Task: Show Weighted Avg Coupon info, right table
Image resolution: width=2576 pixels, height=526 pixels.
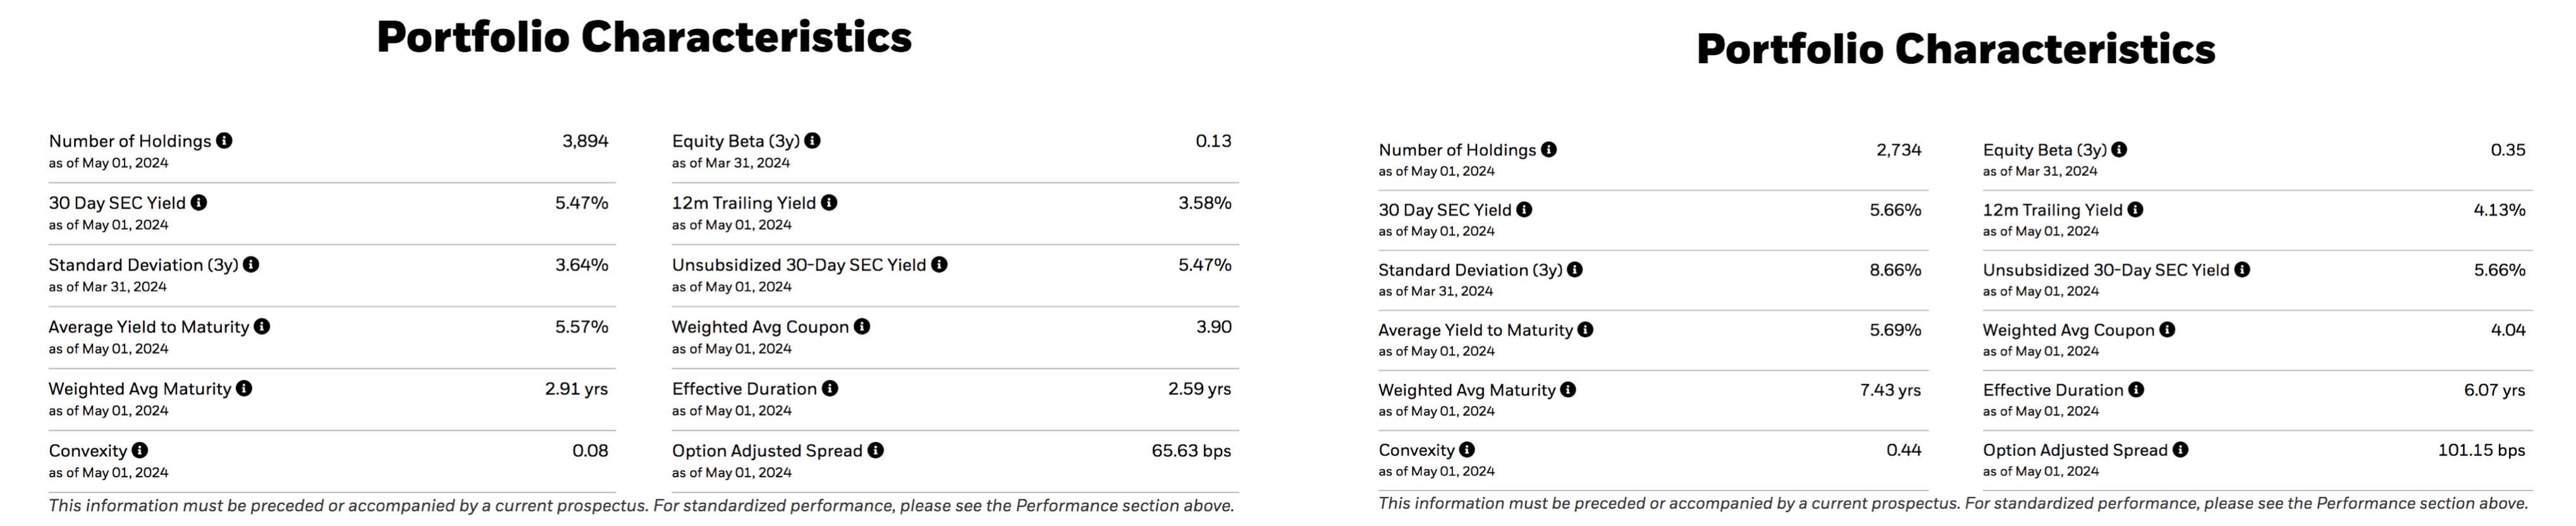Action: pos(2167,330)
